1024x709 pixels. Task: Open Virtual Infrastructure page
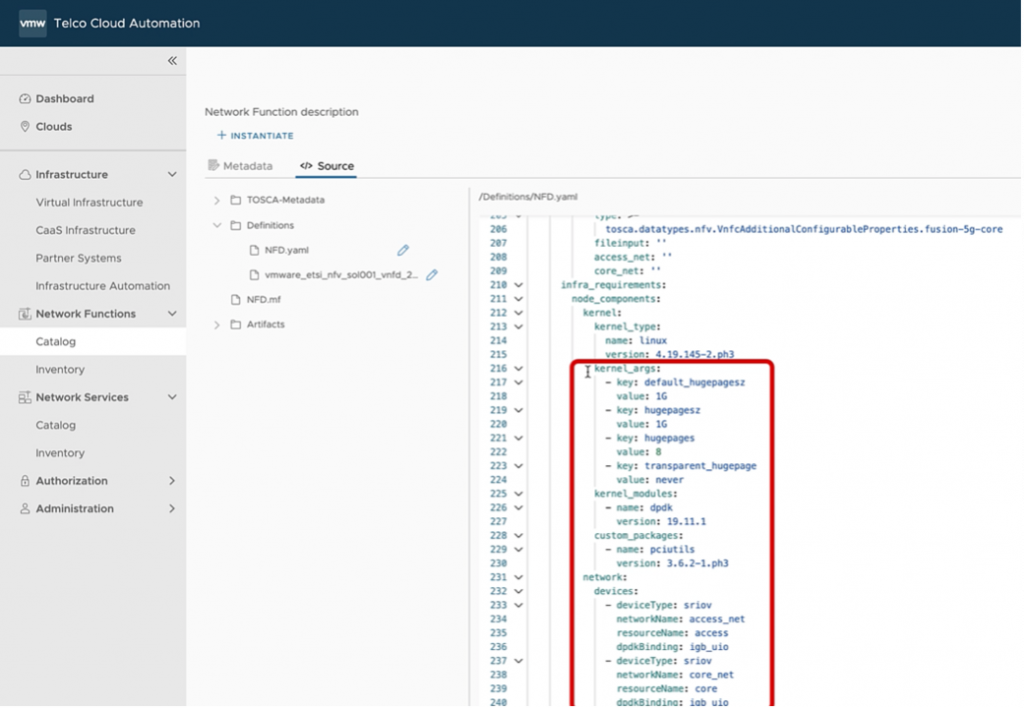coord(89,202)
